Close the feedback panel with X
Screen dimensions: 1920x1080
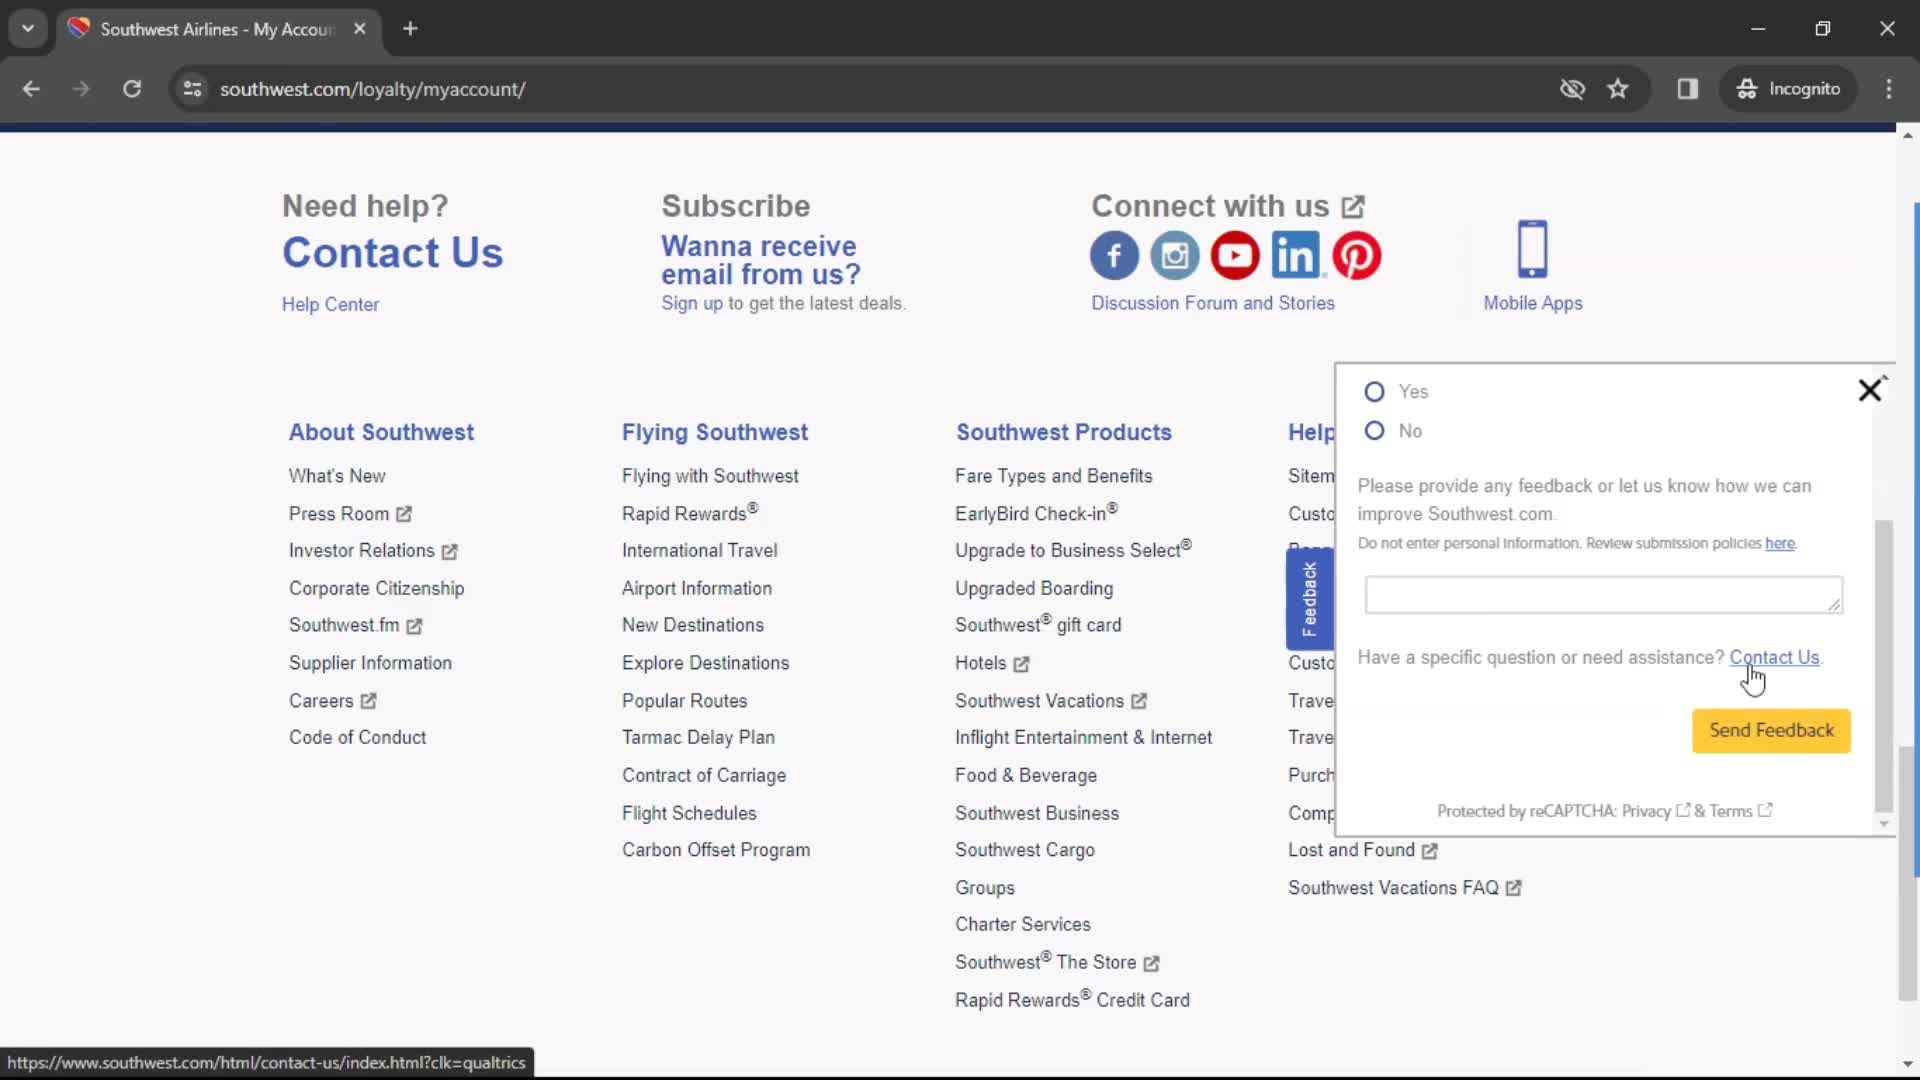pyautogui.click(x=1869, y=390)
